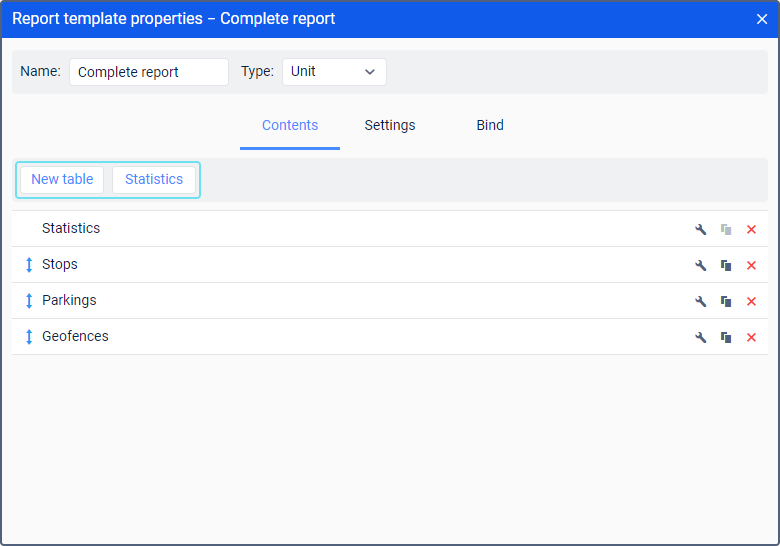Click the reorder handle next to Parkings
Screen dimensions: 780x546
click(29, 301)
